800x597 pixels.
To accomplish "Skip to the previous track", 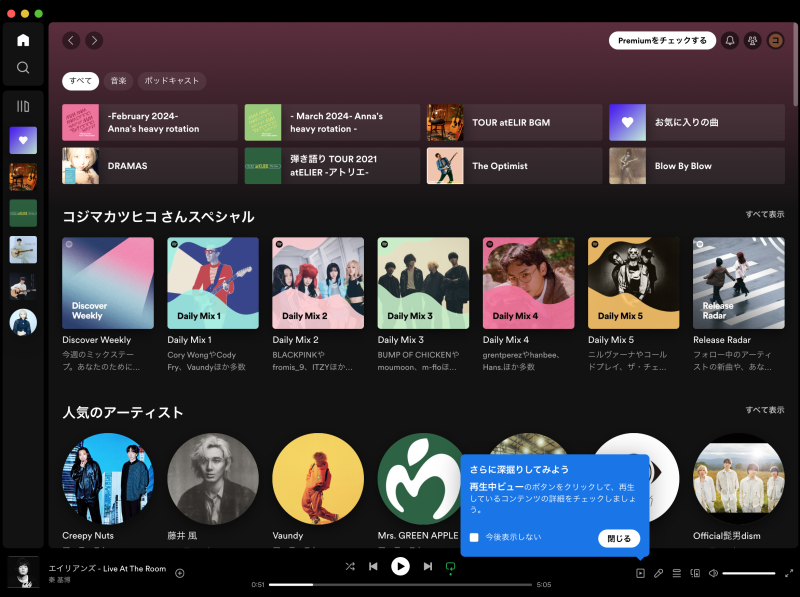I will [x=373, y=566].
